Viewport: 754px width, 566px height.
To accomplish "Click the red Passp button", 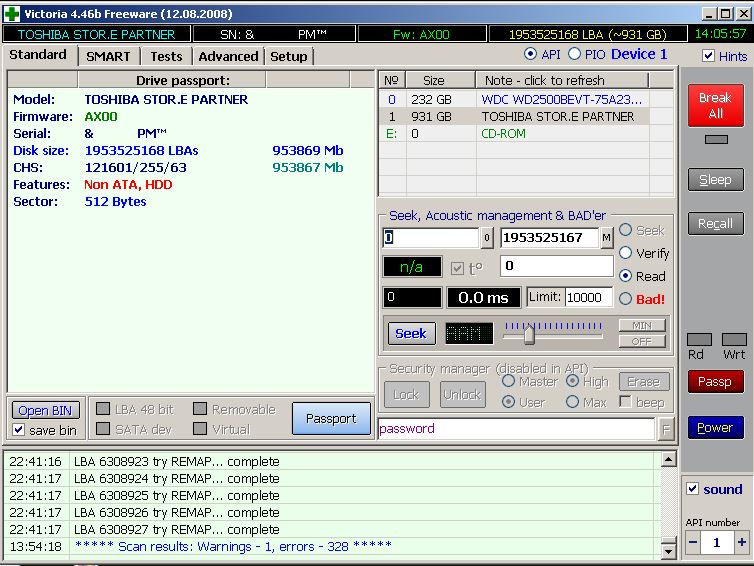I will point(714,381).
